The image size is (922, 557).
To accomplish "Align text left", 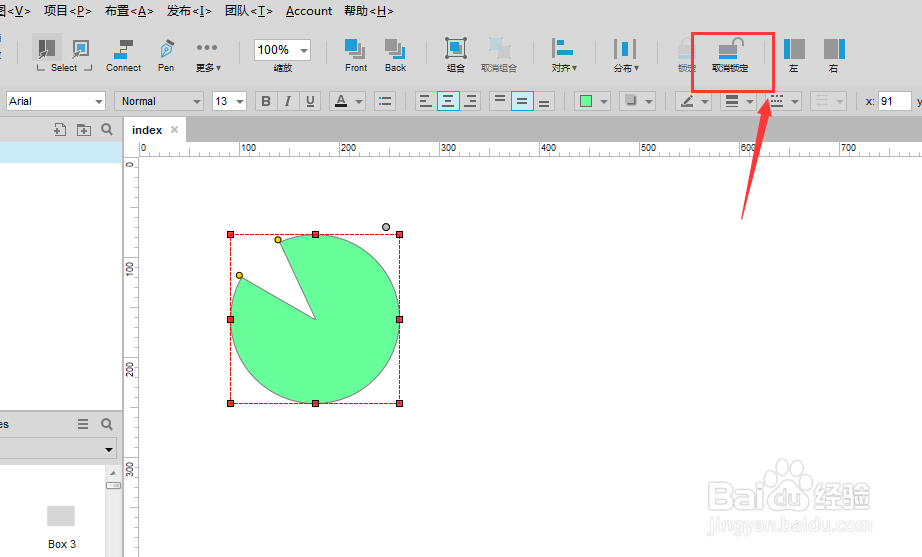I will pyautogui.click(x=425, y=101).
